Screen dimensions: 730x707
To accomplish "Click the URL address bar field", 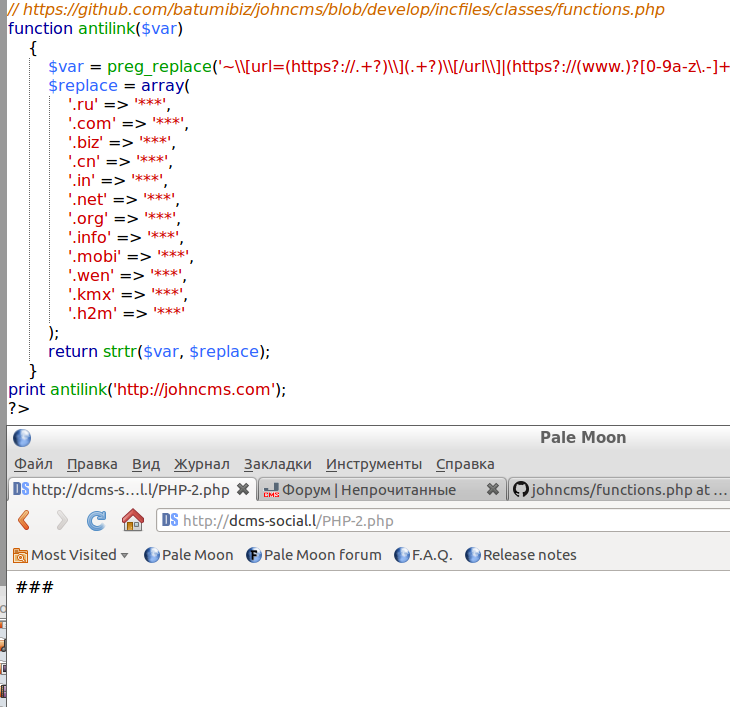I will coord(450,520).
